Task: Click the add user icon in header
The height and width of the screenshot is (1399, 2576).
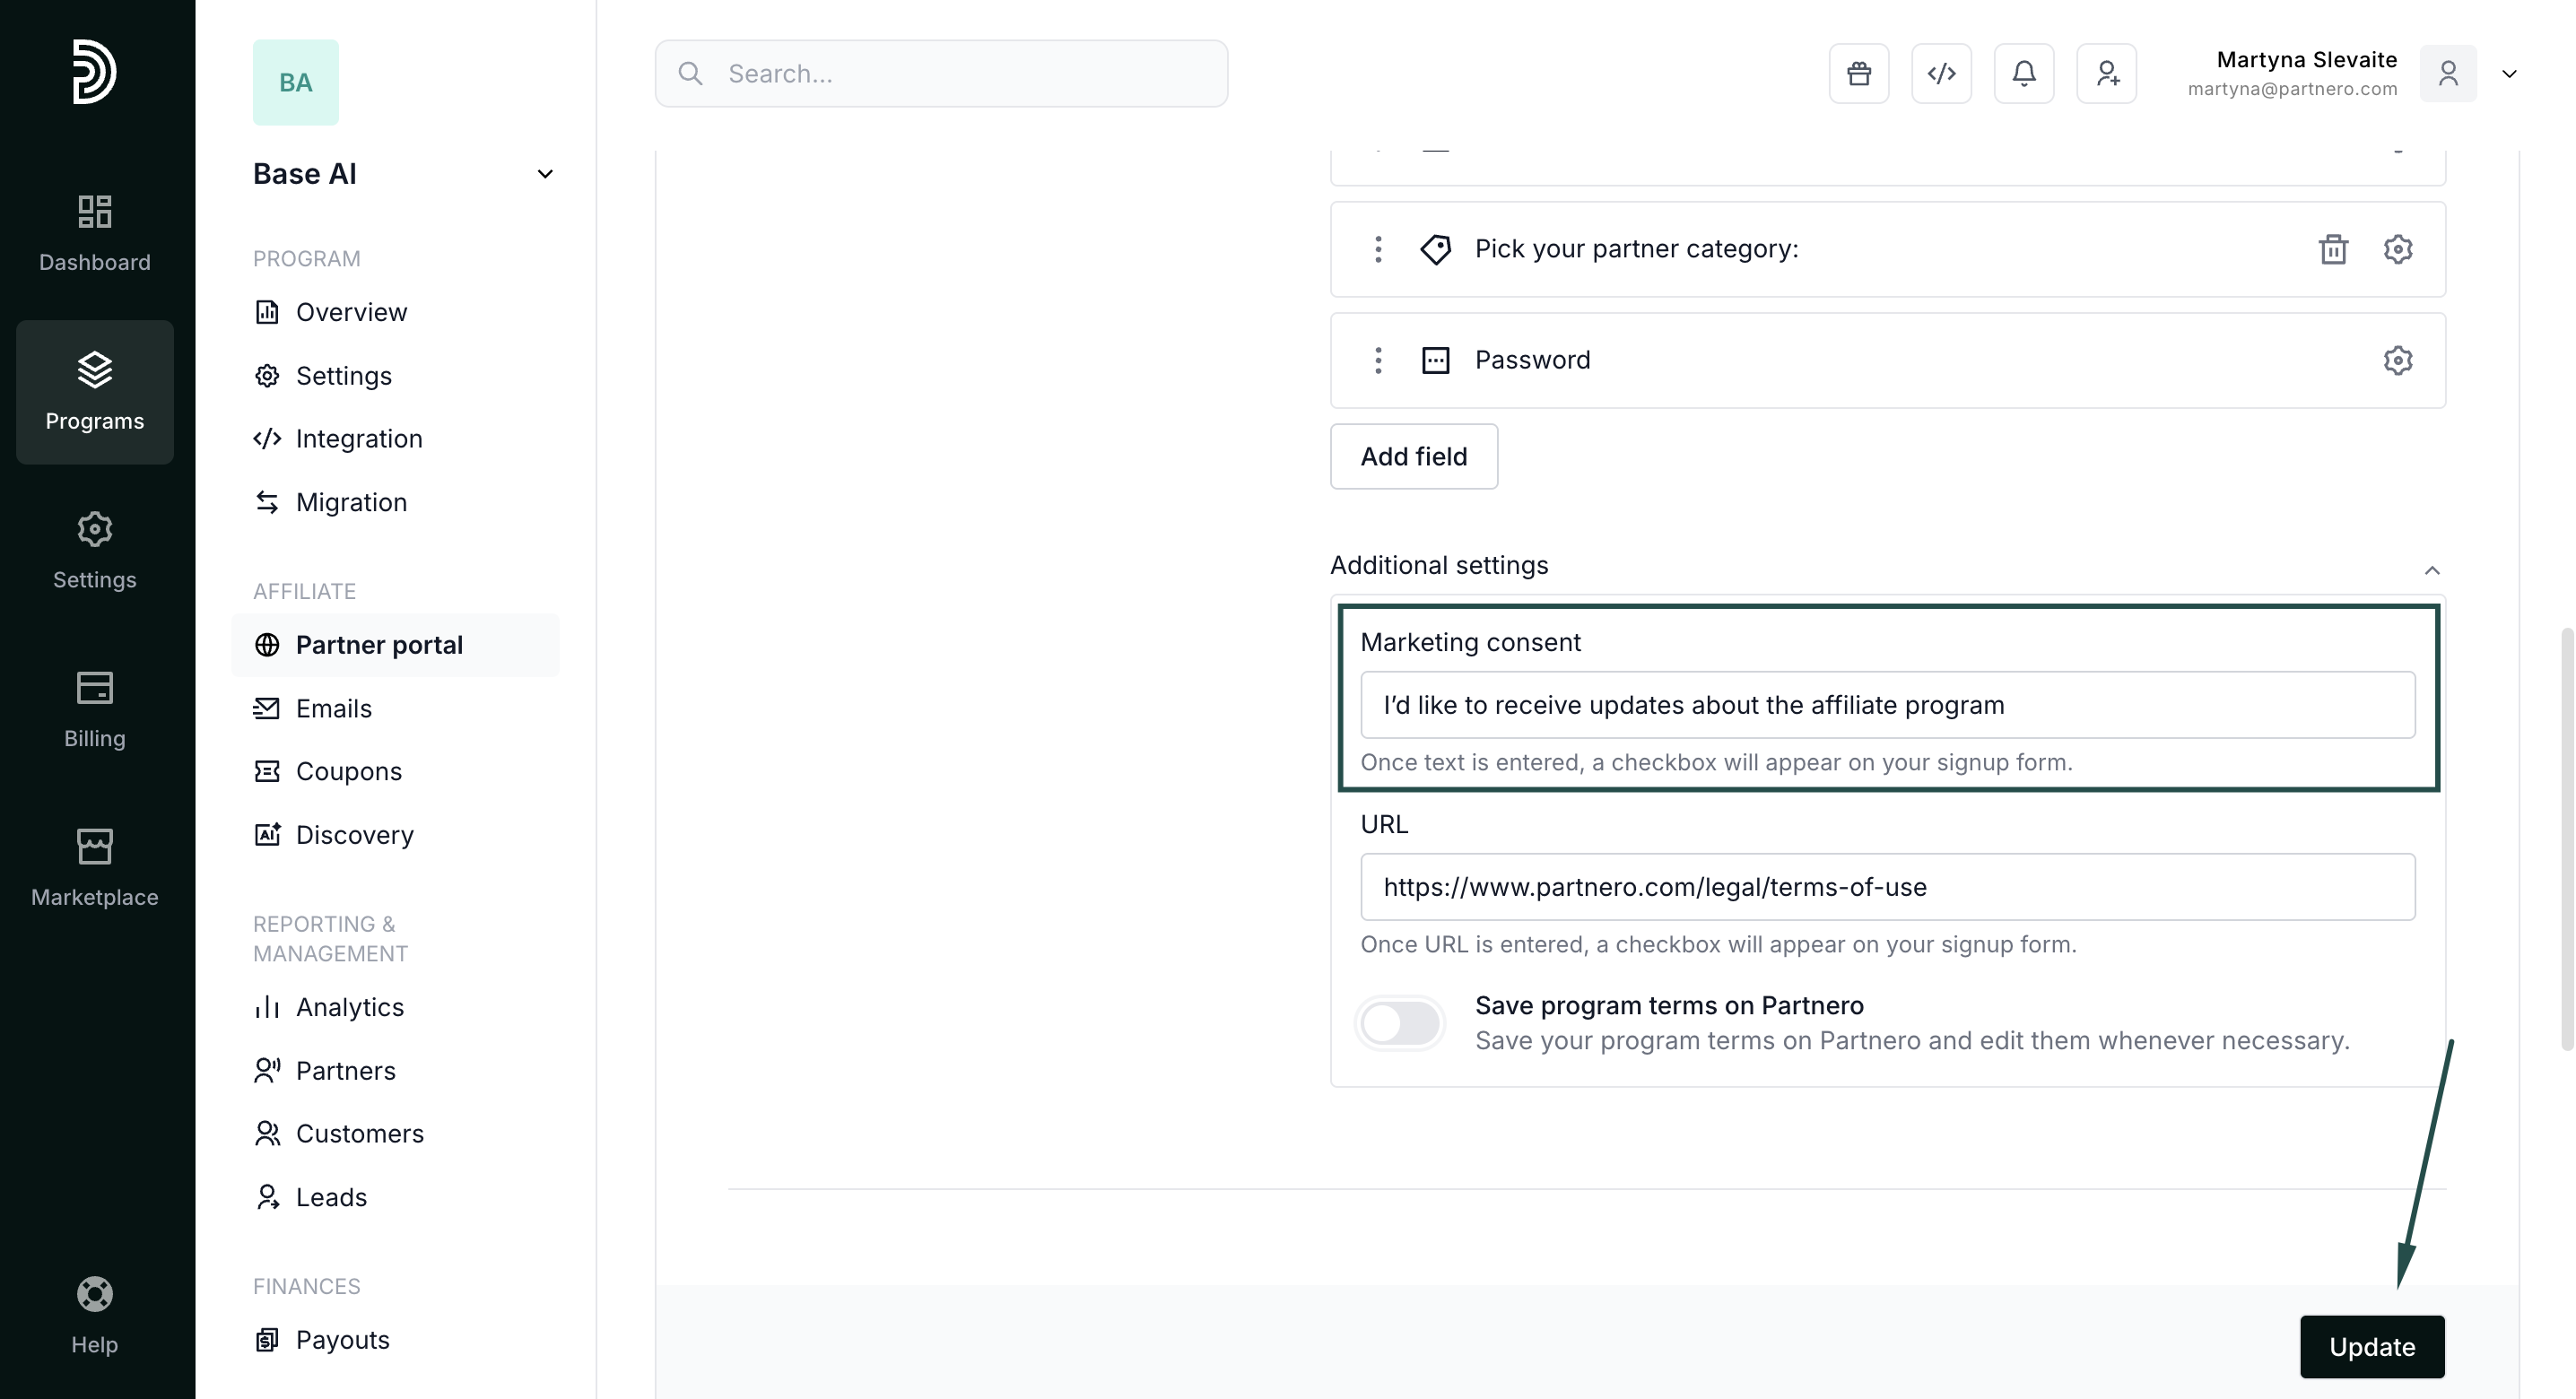Action: (x=2106, y=73)
